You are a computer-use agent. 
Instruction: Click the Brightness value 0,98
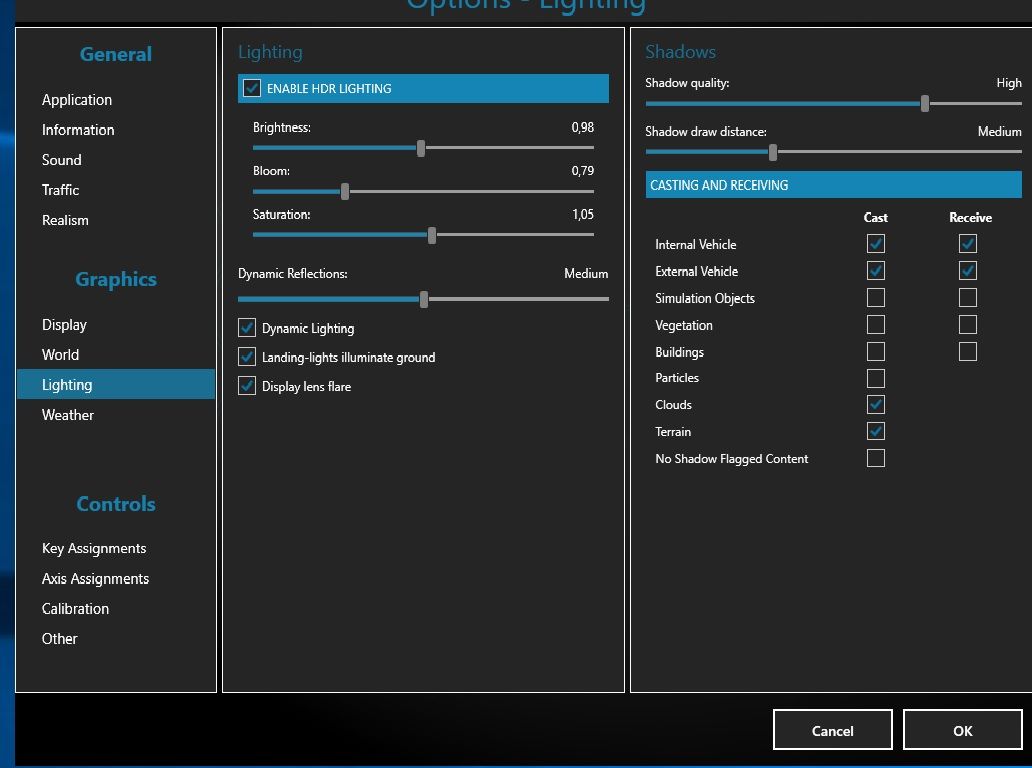(x=582, y=128)
